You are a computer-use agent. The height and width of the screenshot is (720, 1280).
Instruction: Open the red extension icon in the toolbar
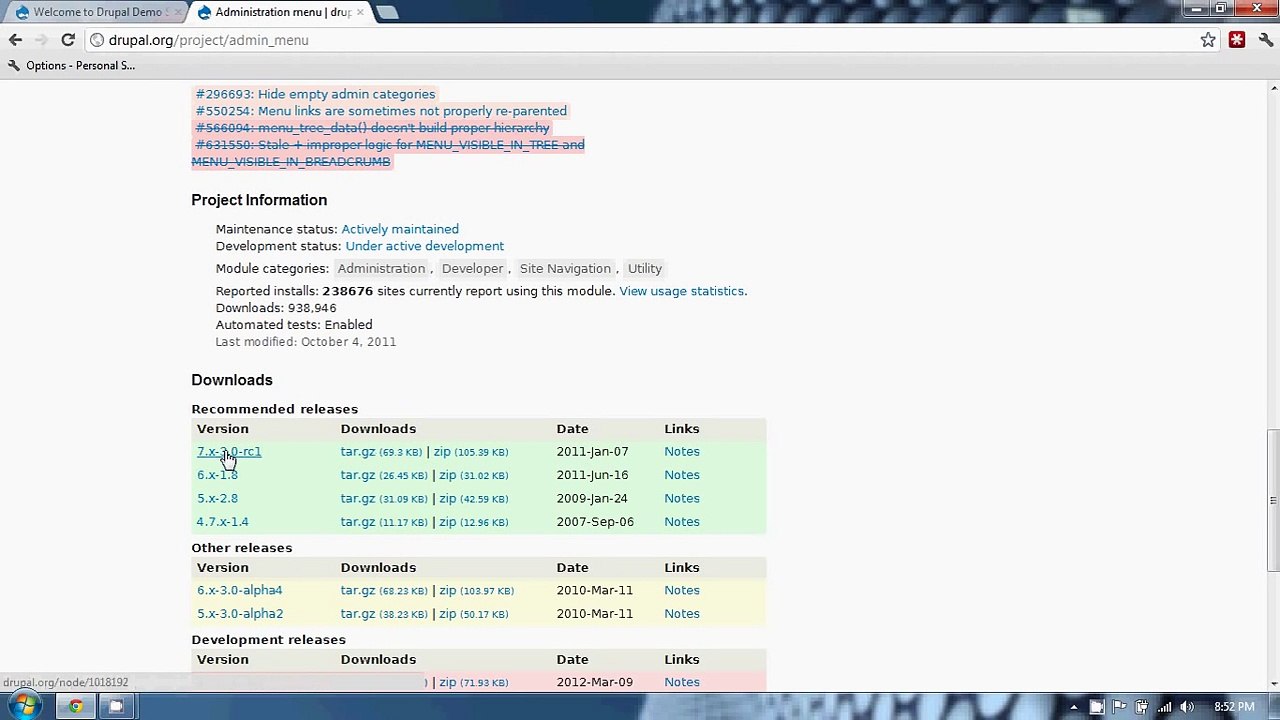[1237, 40]
